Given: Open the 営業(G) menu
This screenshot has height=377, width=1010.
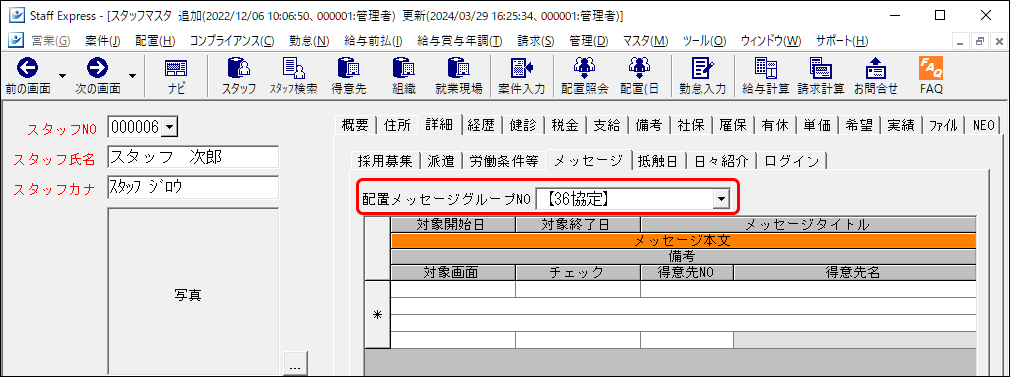Looking at the screenshot, I should click(51, 41).
